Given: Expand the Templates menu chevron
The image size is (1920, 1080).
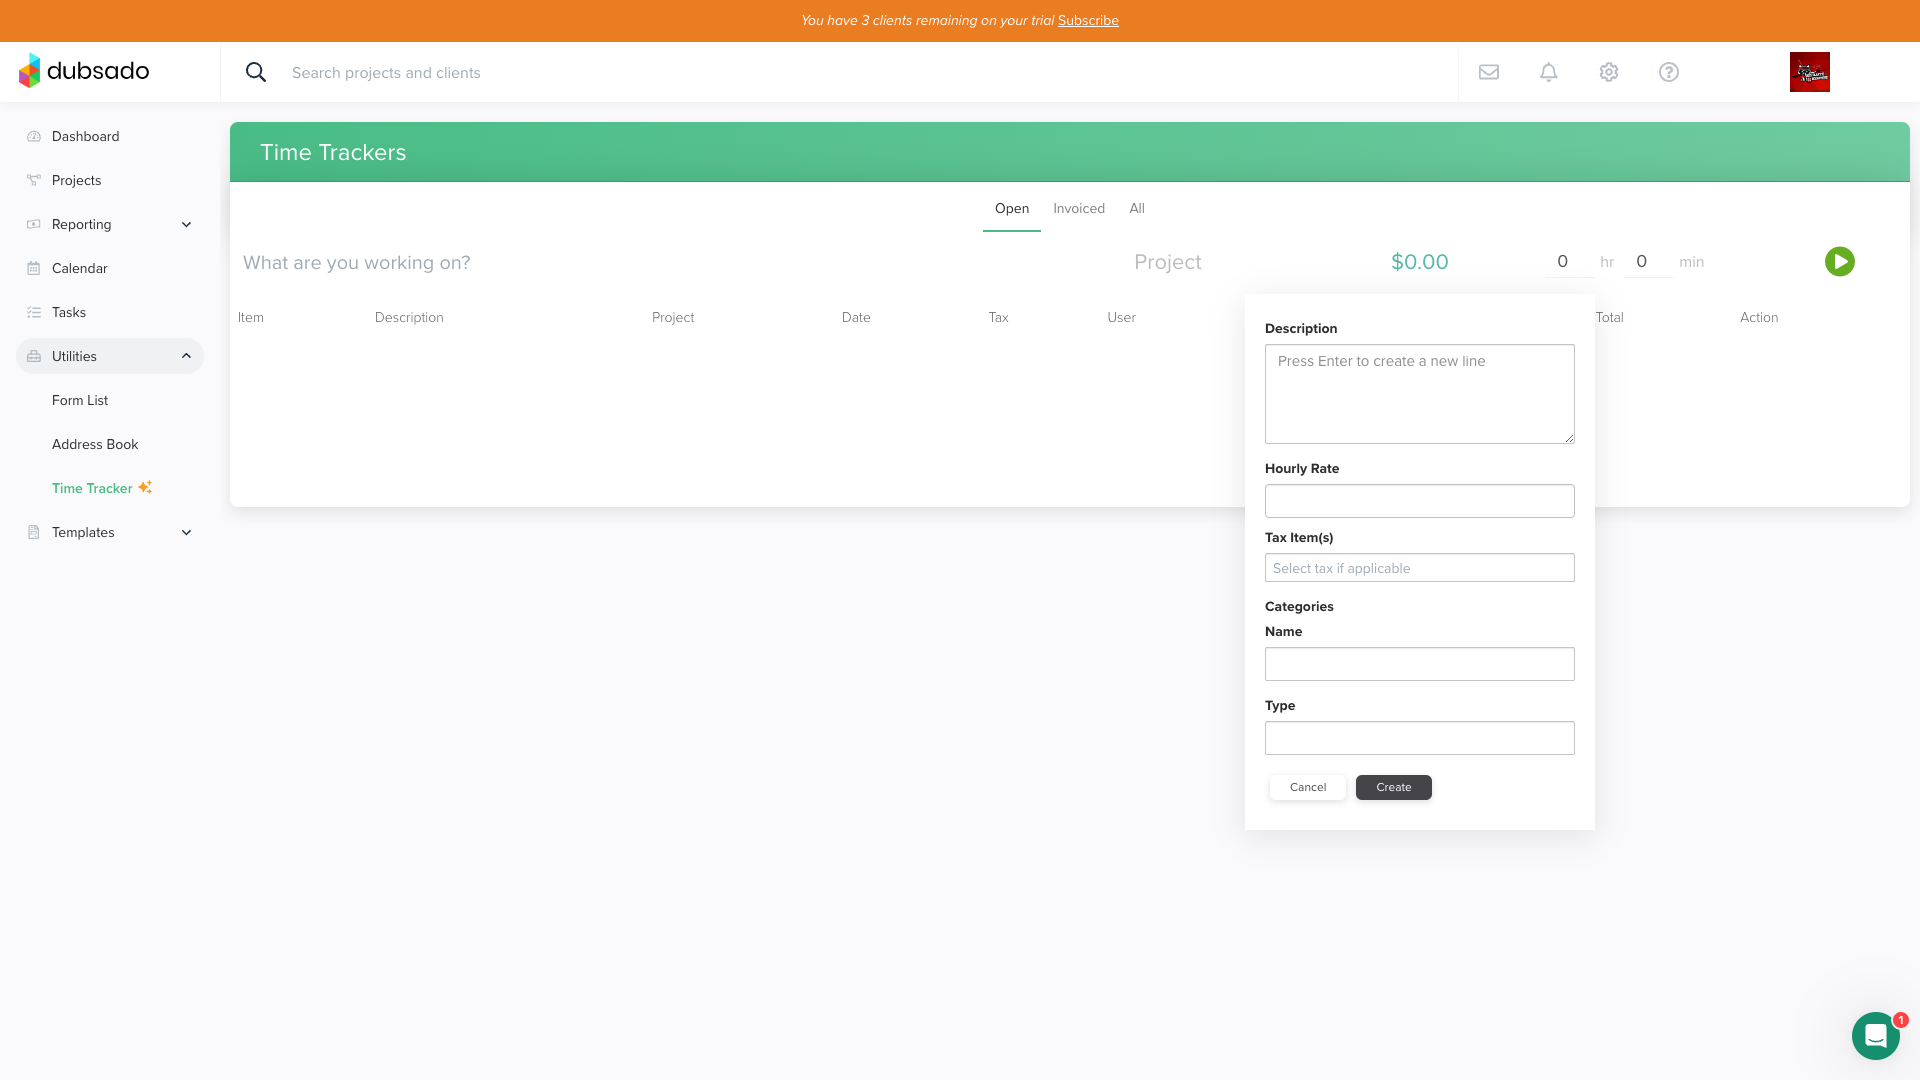Looking at the screenshot, I should (x=186, y=533).
